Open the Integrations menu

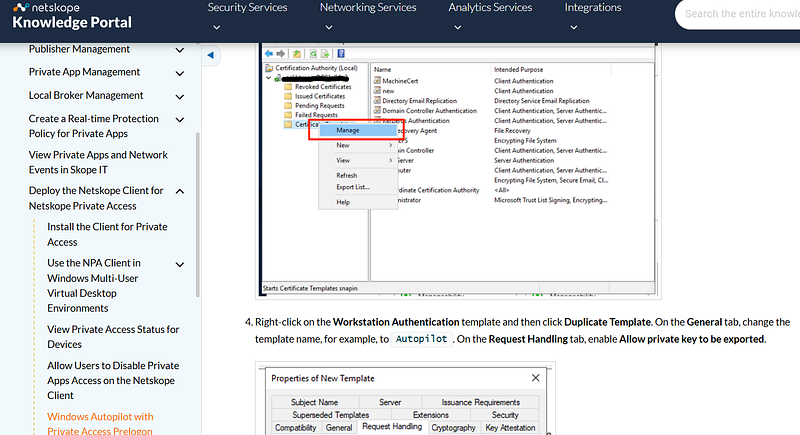[x=593, y=8]
